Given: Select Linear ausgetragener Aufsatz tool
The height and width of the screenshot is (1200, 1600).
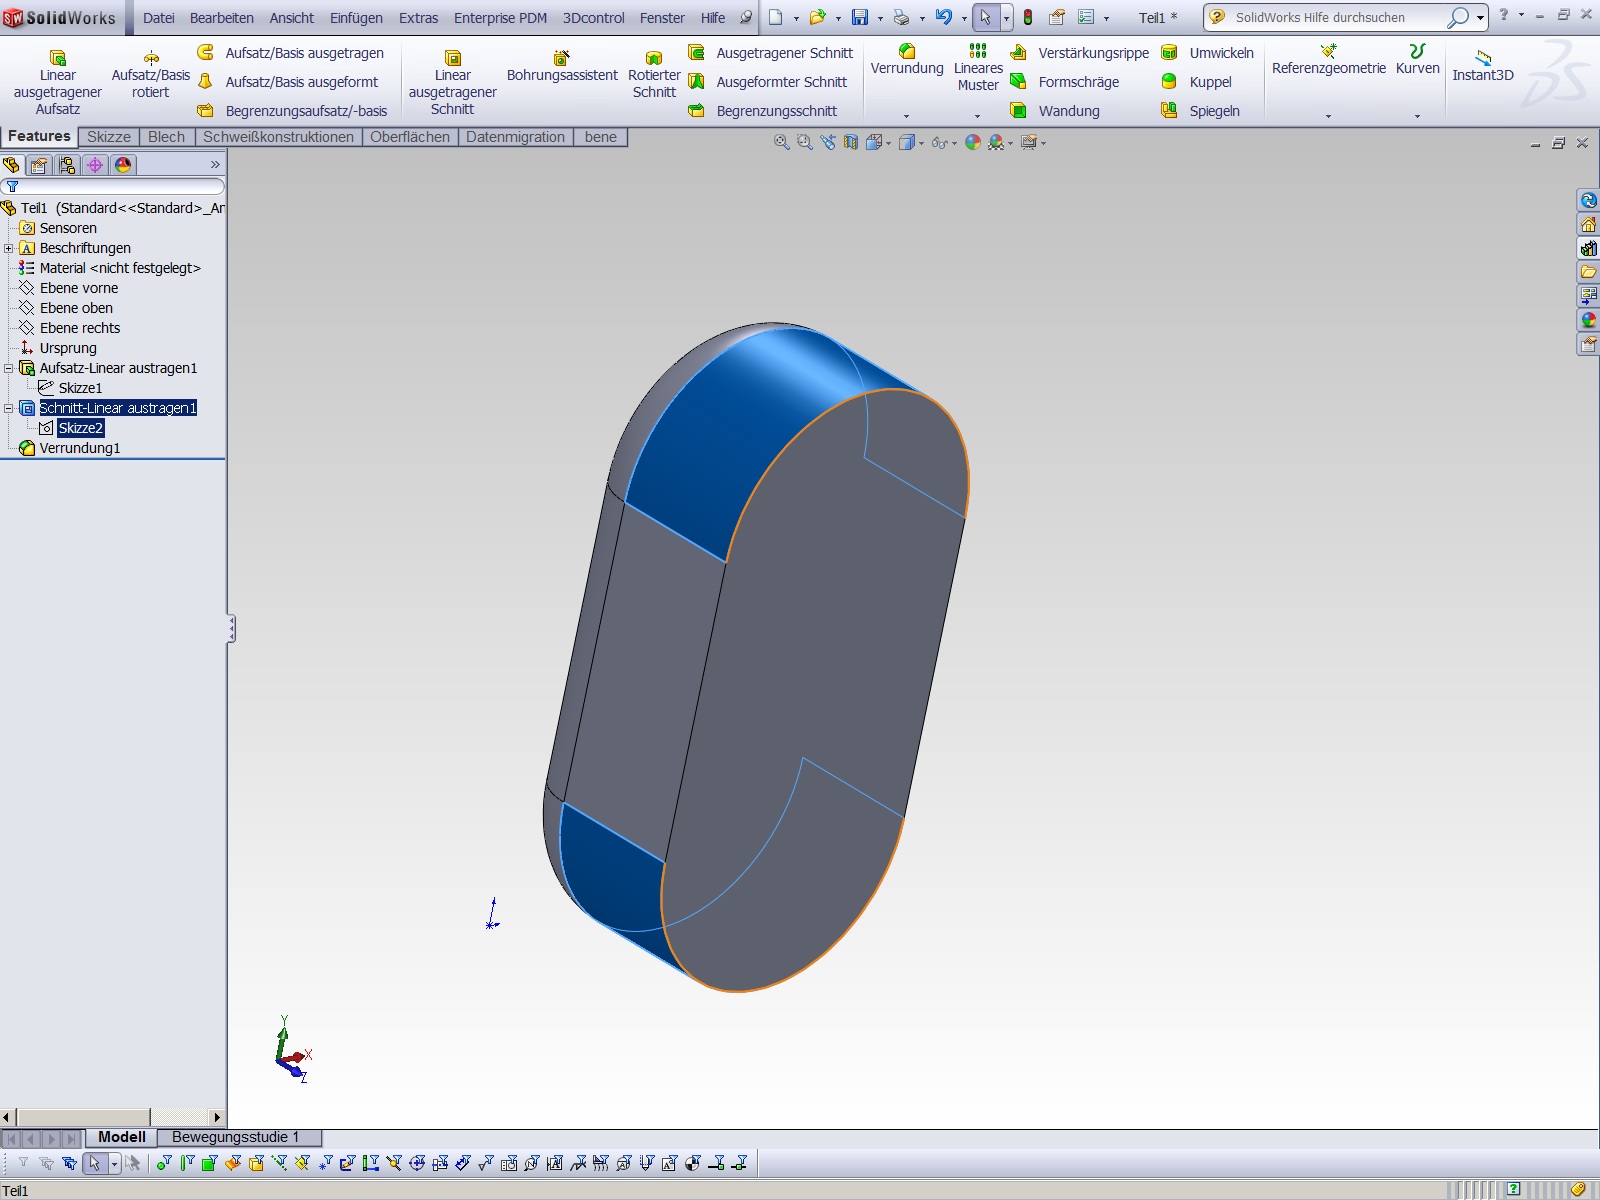Looking at the screenshot, I should [x=58, y=82].
